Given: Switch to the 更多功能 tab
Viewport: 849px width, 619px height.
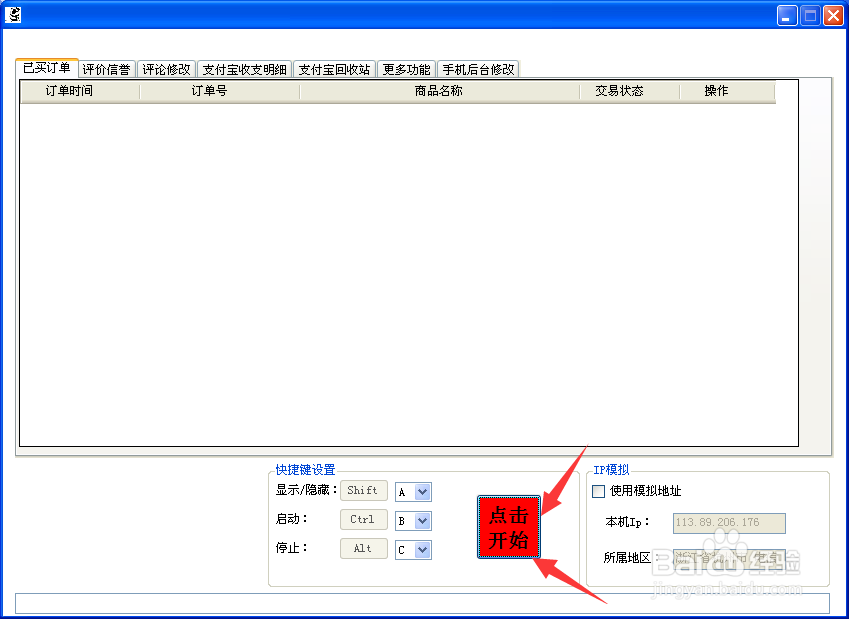Looking at the screenshot, I should (405, 69).
